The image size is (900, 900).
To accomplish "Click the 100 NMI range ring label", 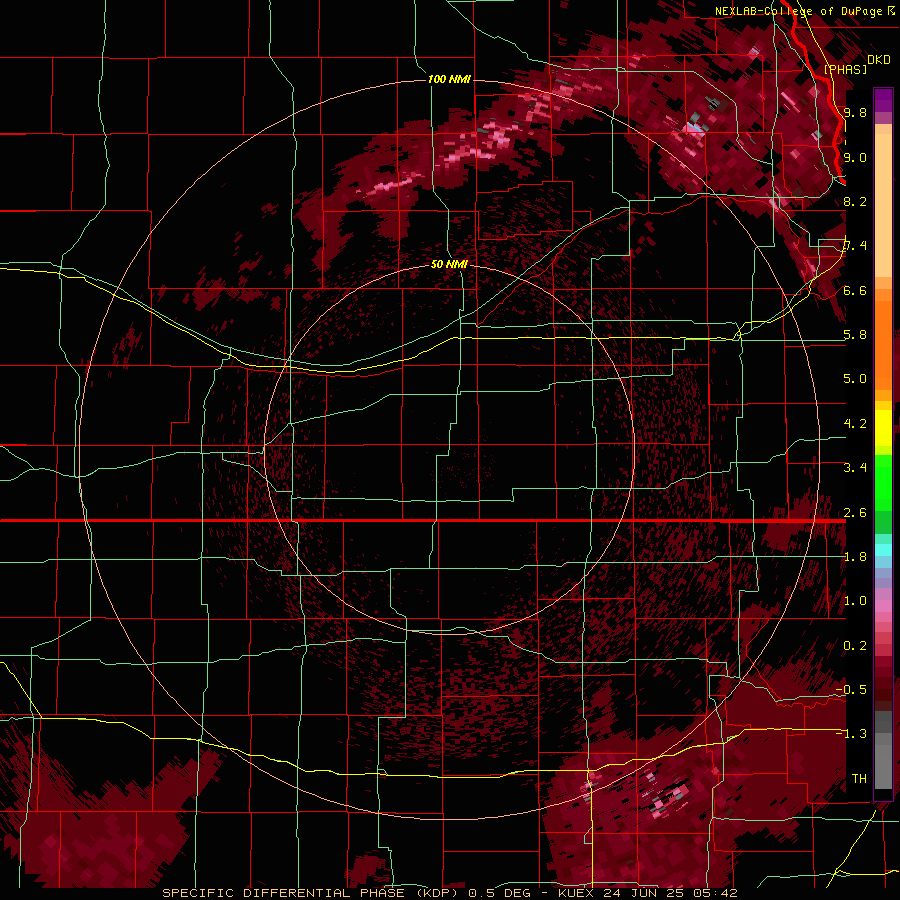I will [x=449, y=79].
